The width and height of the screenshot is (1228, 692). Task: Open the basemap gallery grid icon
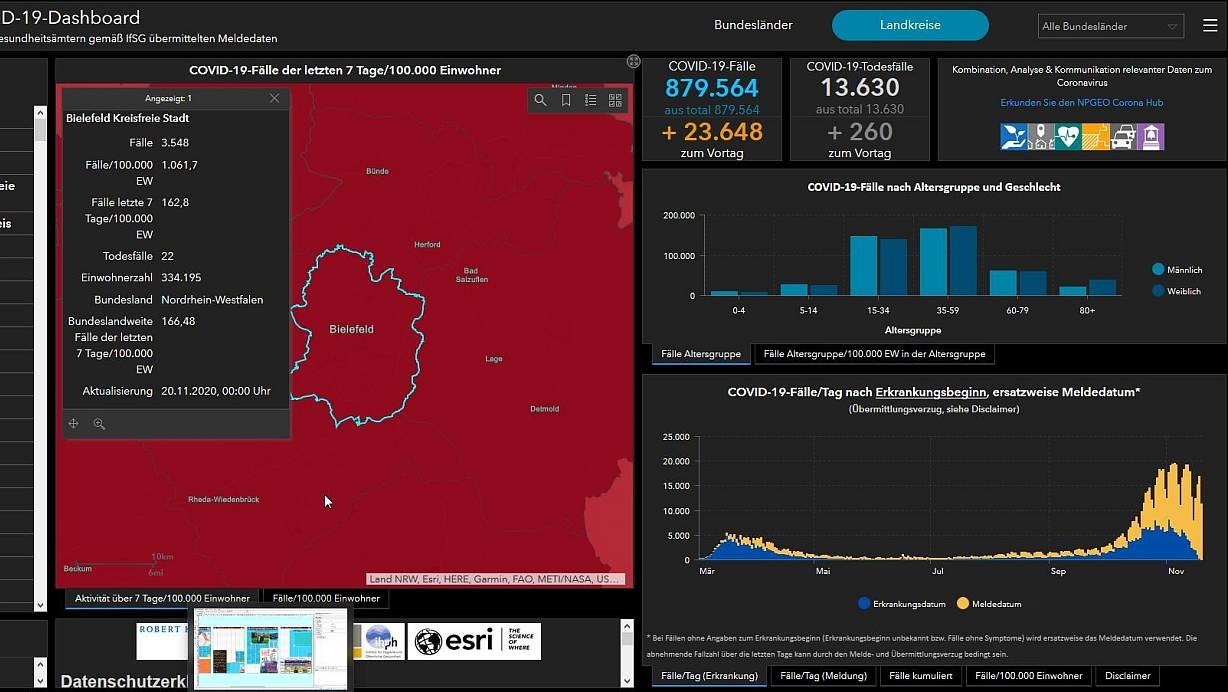click(x=615, y=100)
